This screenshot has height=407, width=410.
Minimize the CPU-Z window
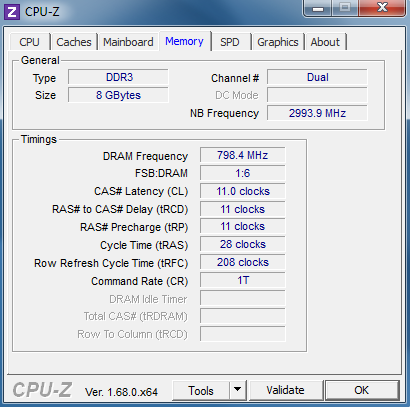click(318, 8)
